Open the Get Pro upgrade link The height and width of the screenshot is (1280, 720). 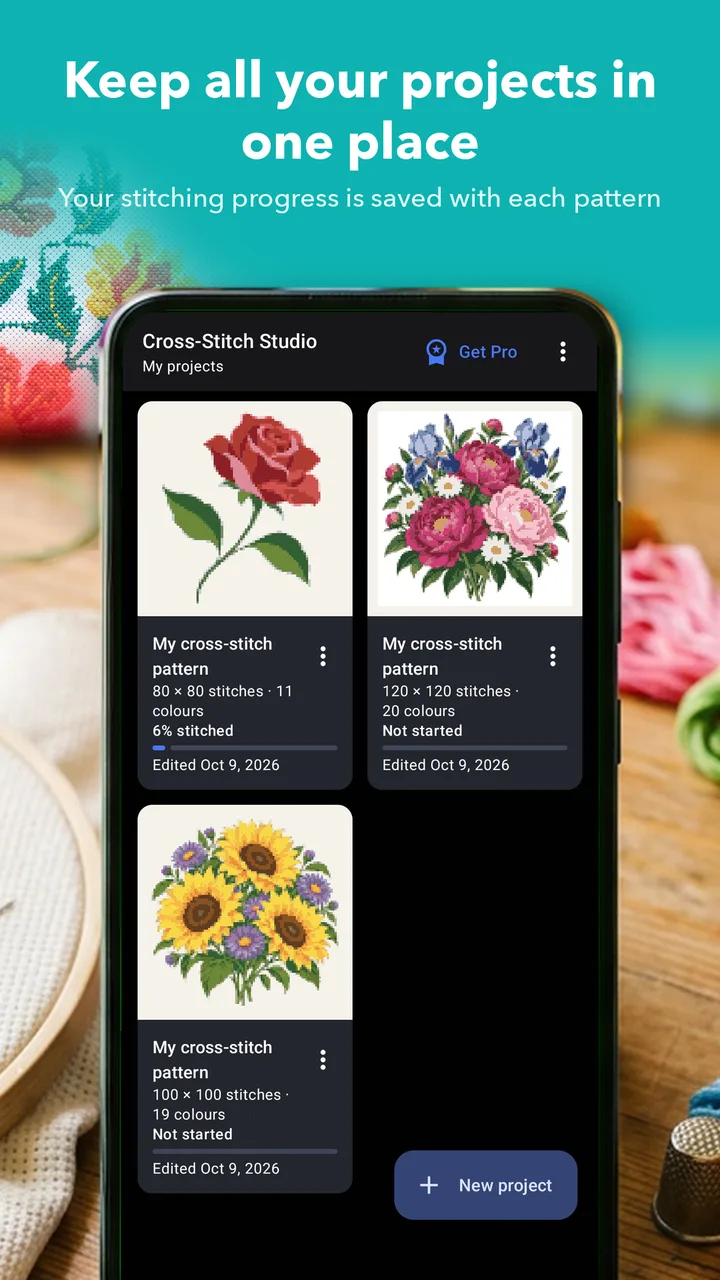coord(472,352)
